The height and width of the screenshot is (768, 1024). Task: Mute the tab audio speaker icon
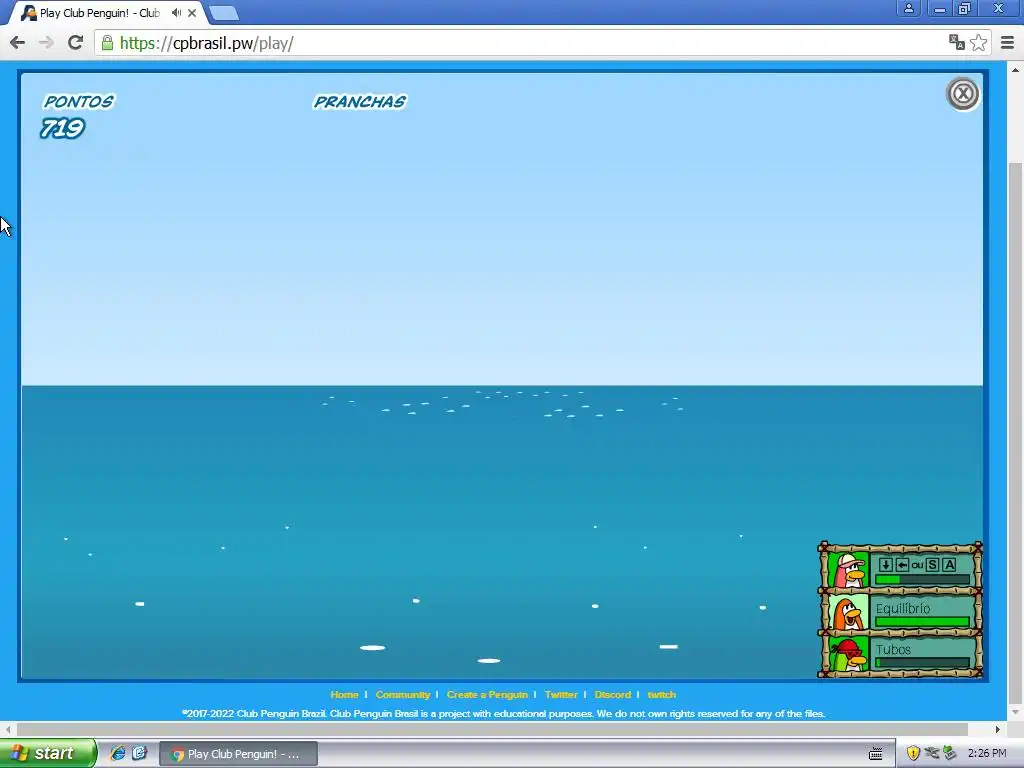[x=176, y=13]
